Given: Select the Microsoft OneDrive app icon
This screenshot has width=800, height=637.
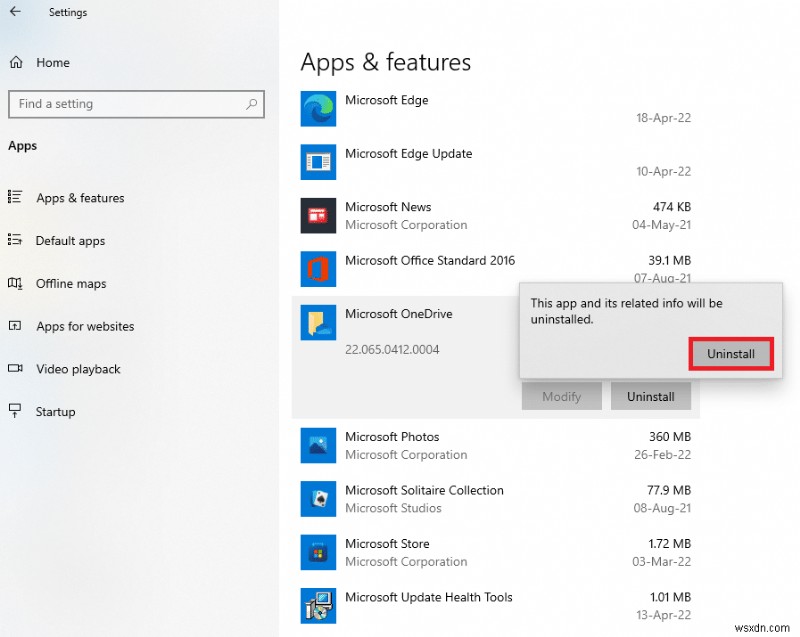Looking at the screenshot, I should [318, 323].
